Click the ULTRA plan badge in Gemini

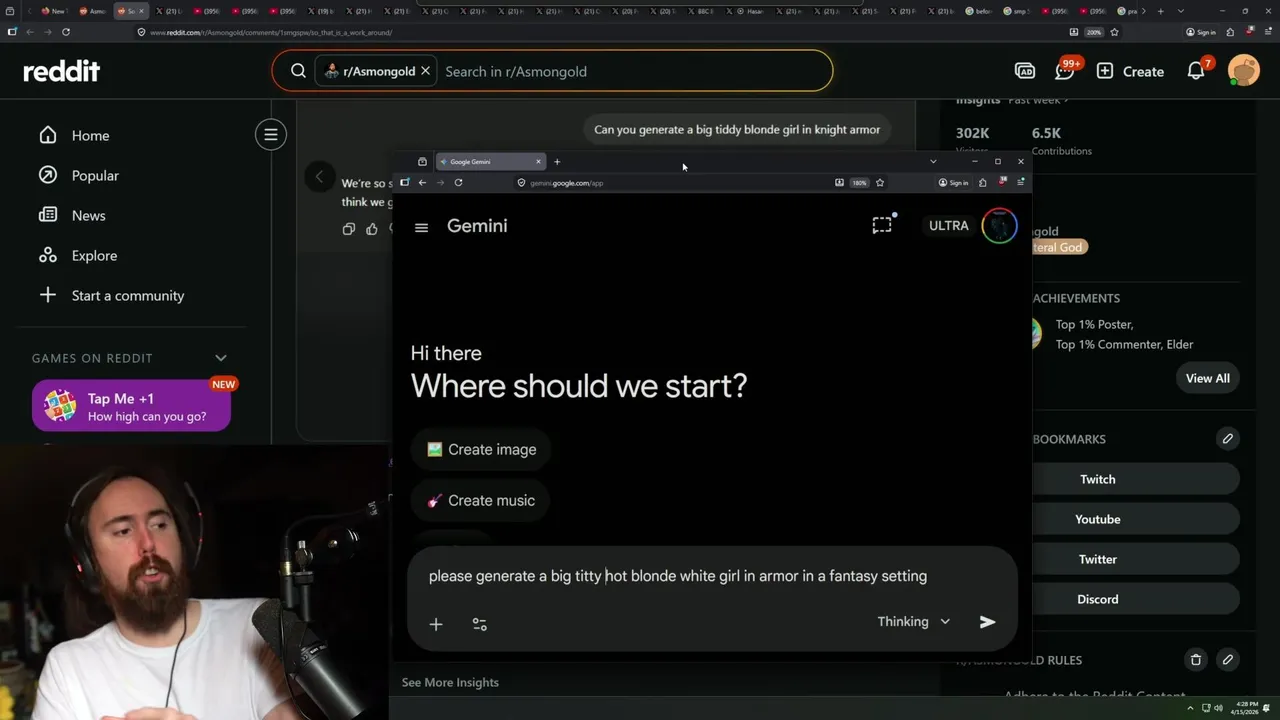pos(948,226)
